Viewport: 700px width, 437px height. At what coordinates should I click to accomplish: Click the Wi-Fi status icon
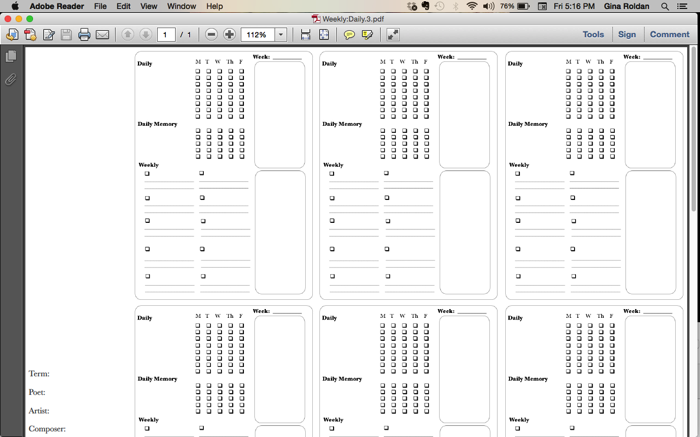pos(471,6)
